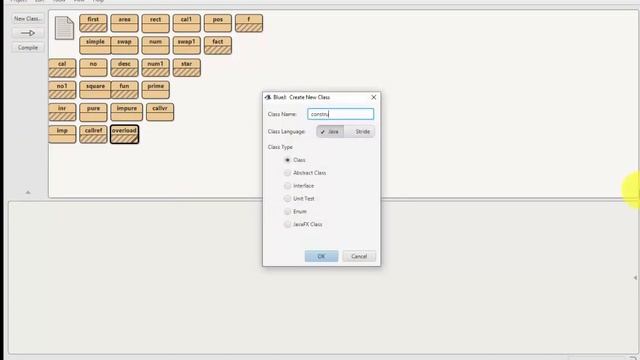Viewport: 640px width, 360px height.
Task: Select the 'prime' class box
Action: coord(156,90)
